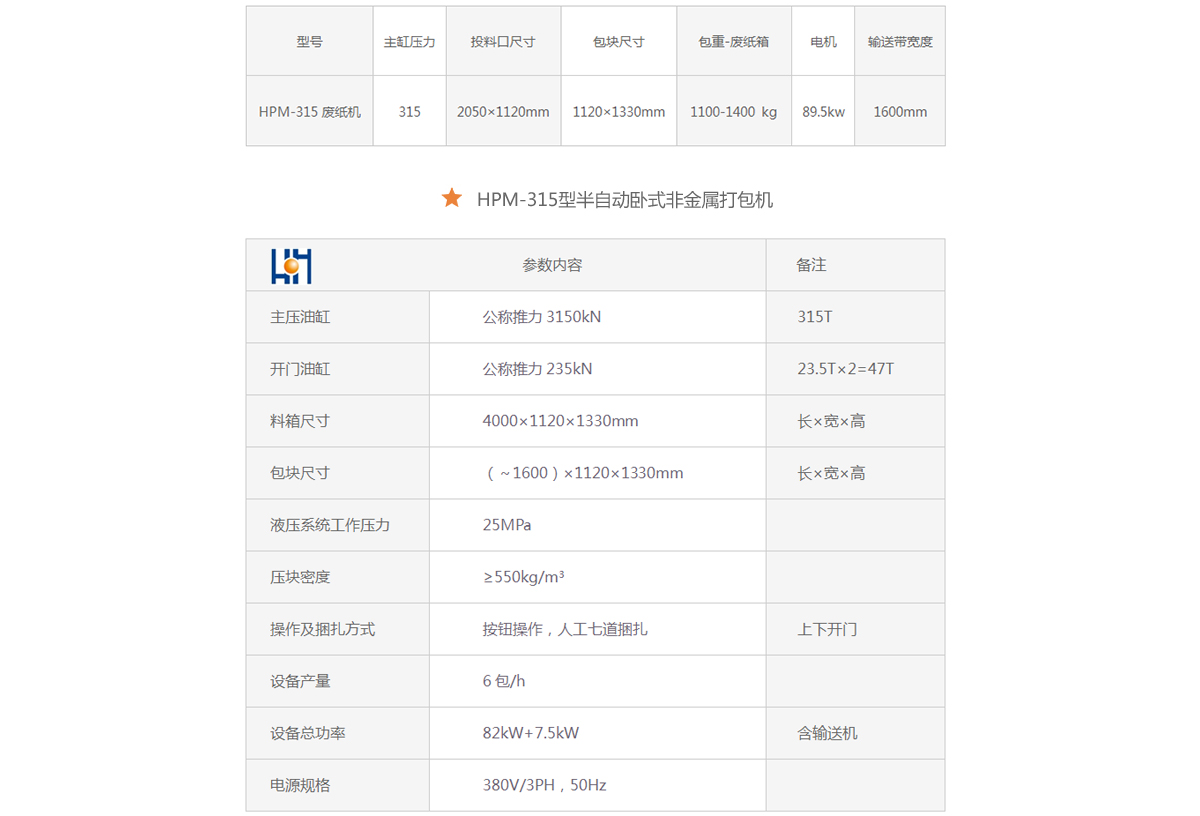1200x816 pixels.
Task: Click the 备注 header cell
Action: coord(811,265)
